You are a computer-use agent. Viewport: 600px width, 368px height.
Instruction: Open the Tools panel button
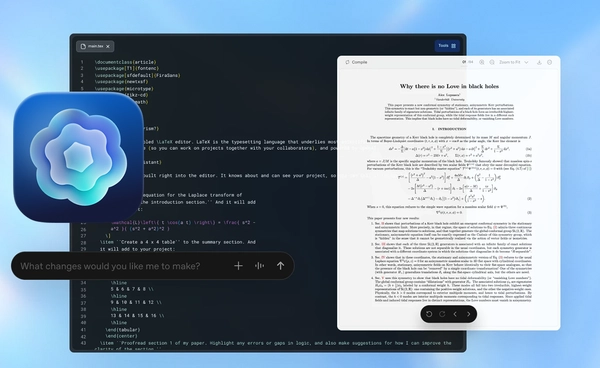pyautogui.click(x=447, y=46)
